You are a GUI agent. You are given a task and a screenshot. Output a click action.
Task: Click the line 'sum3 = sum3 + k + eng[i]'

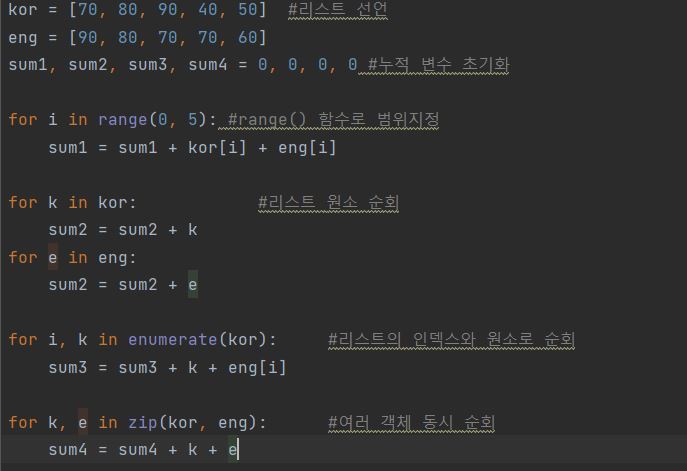coord(167,368)
